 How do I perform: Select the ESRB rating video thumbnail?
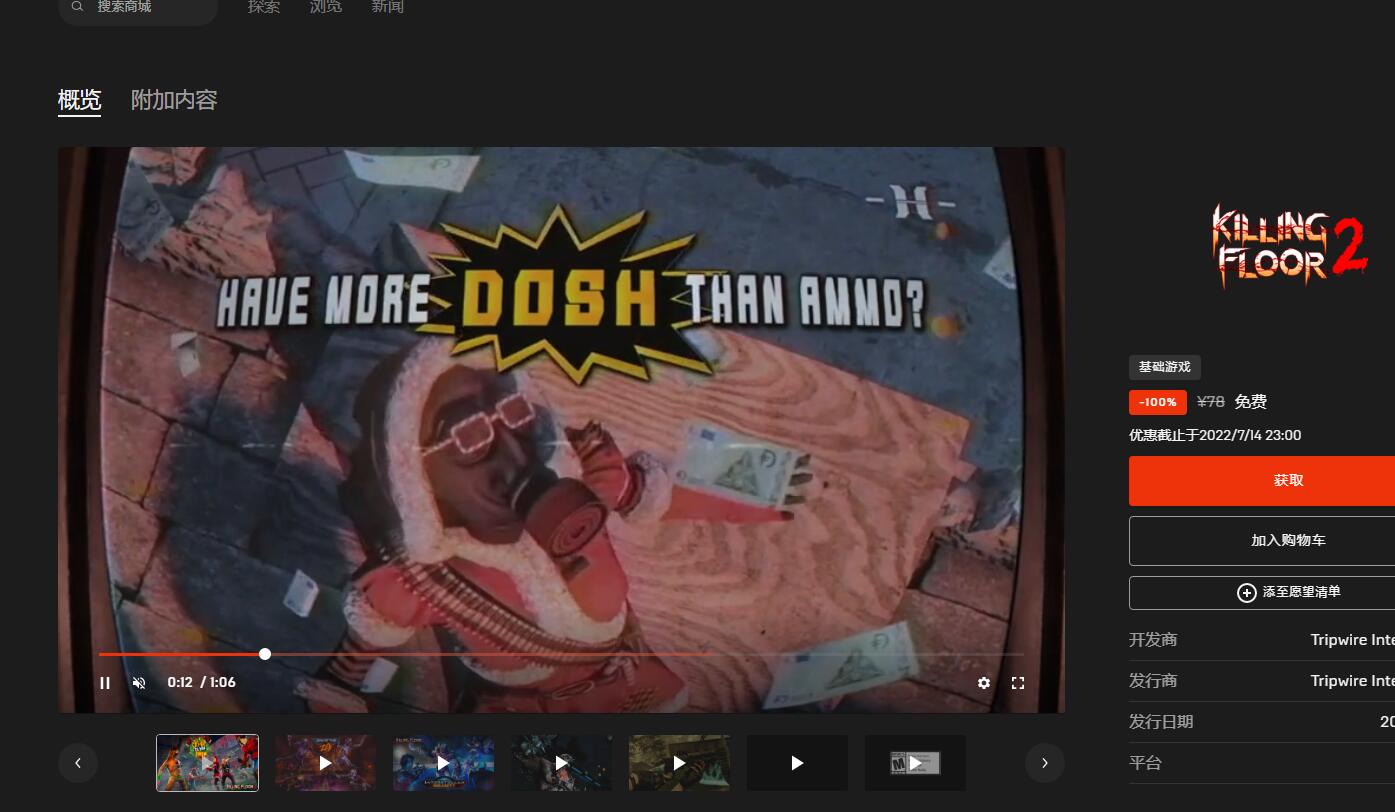pyautogui.click(x=915, y=763)
